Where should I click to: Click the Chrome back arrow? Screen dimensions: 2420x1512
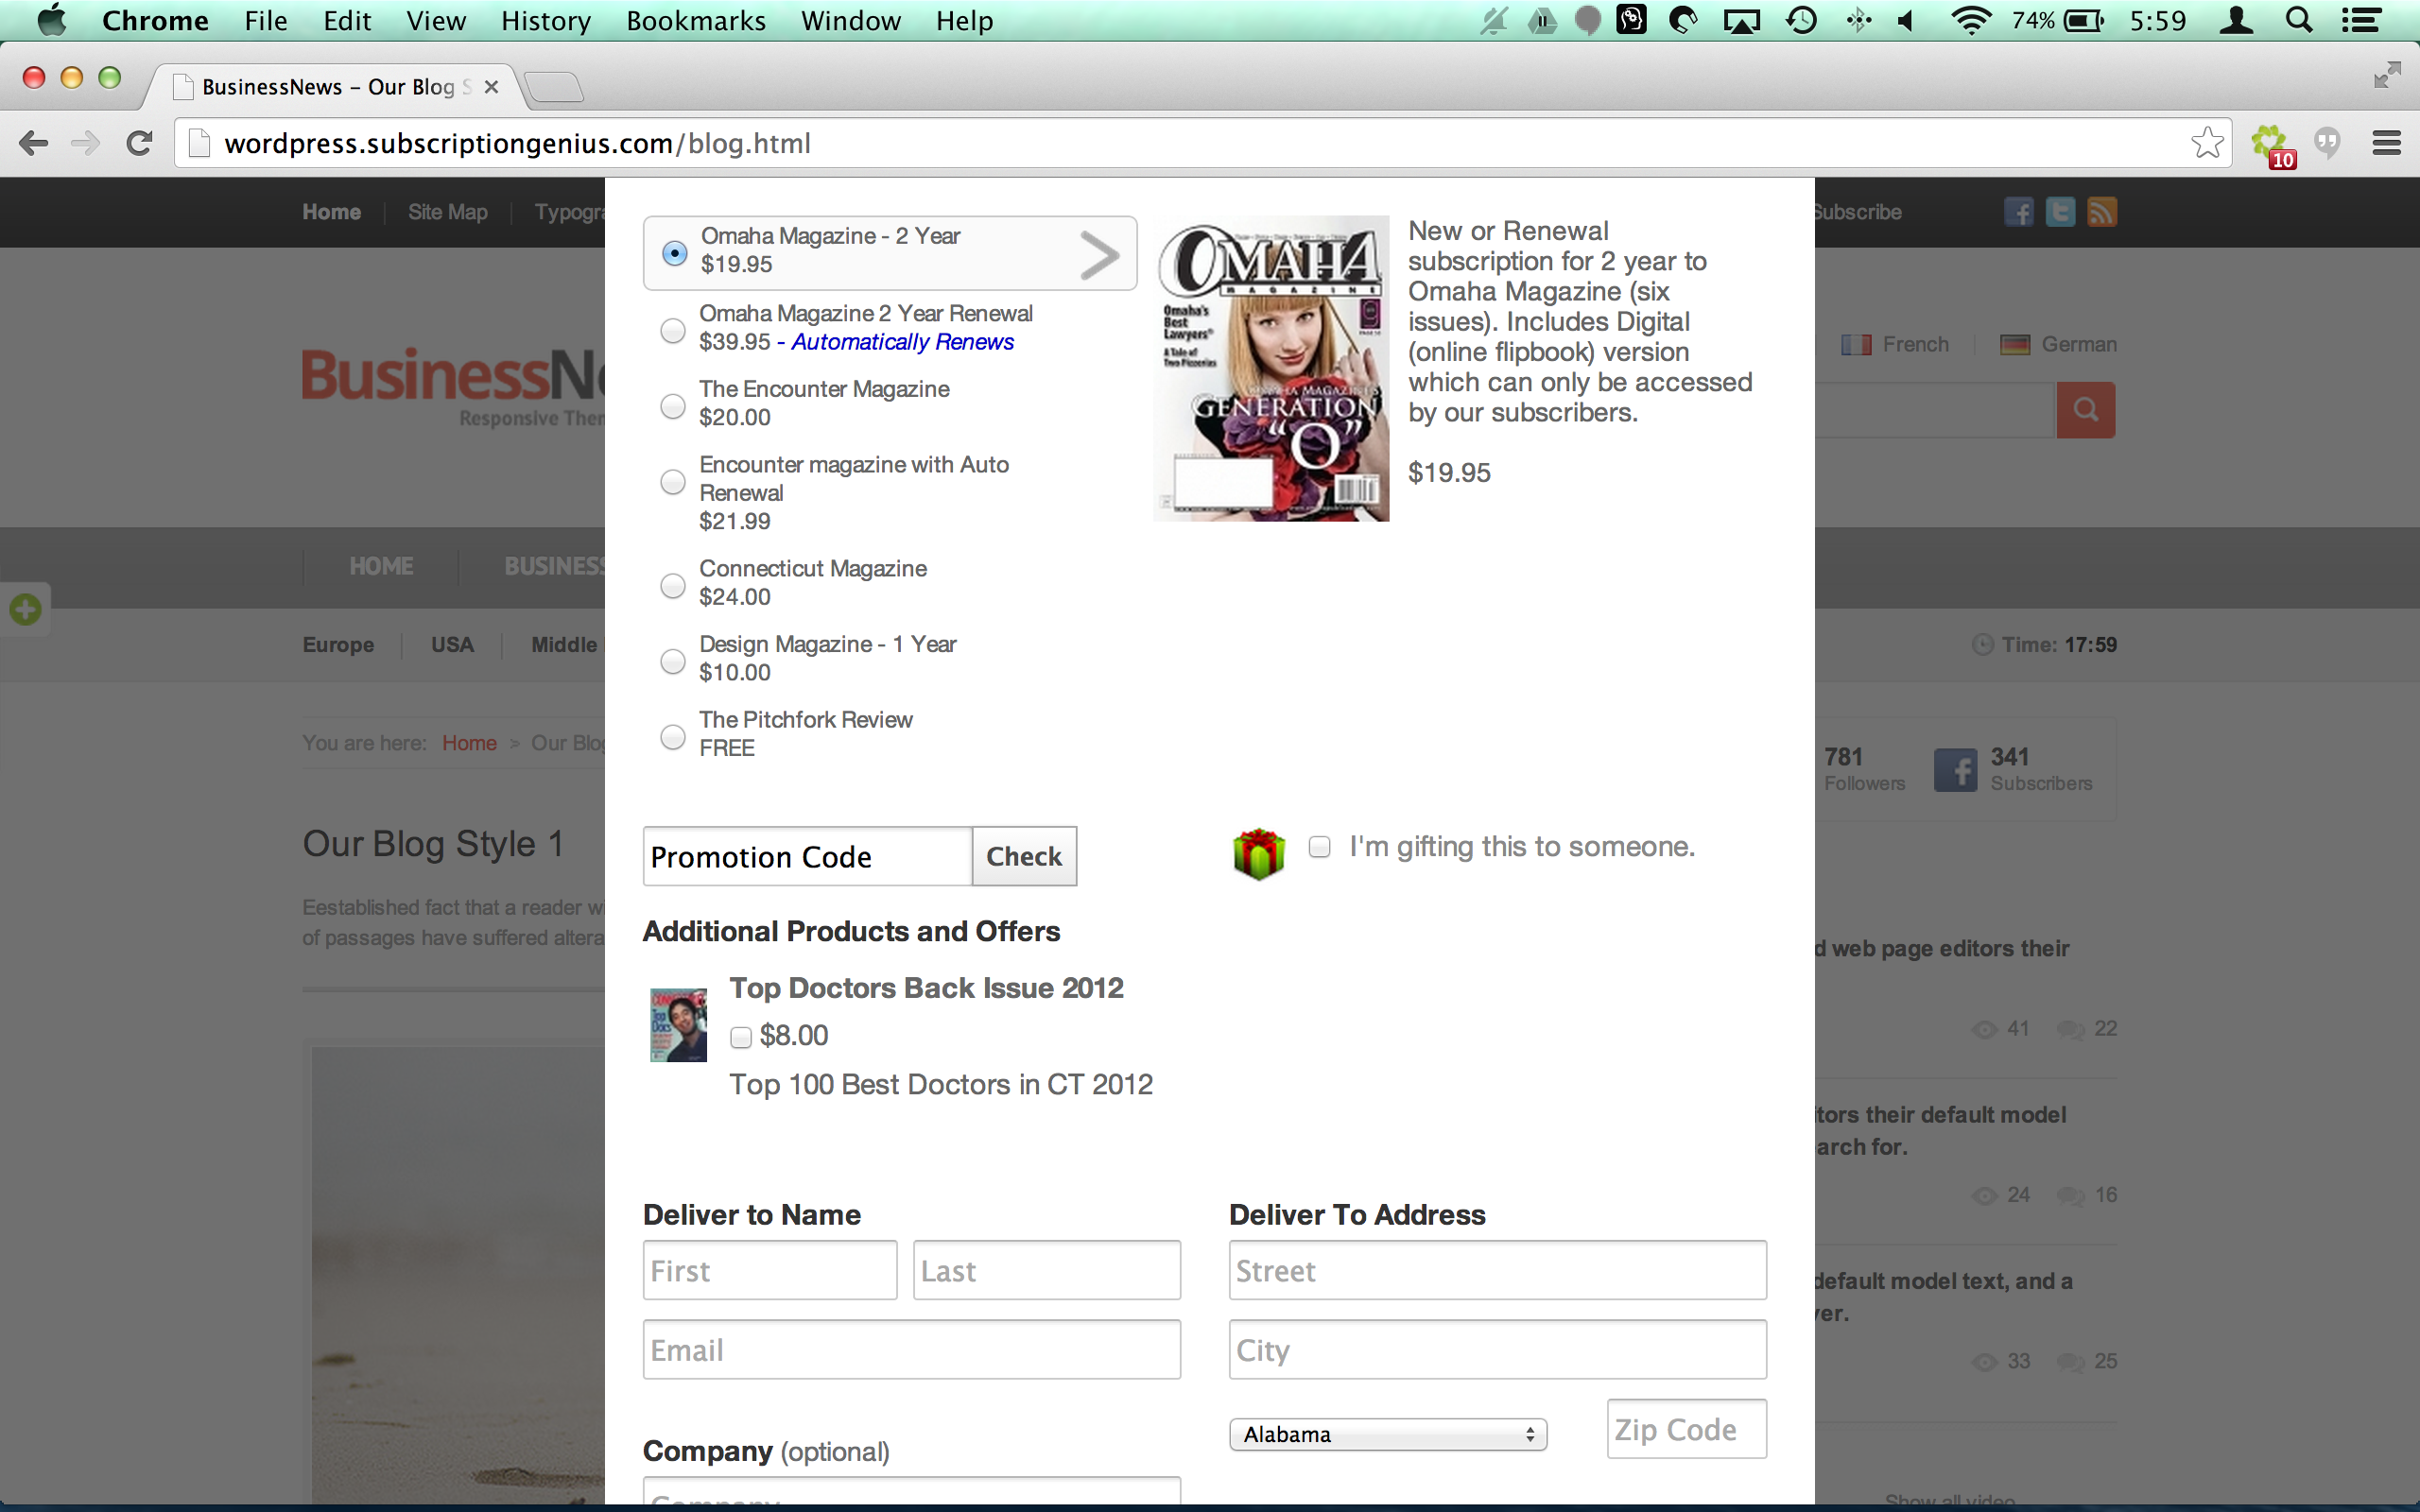(x=34, y=143)
